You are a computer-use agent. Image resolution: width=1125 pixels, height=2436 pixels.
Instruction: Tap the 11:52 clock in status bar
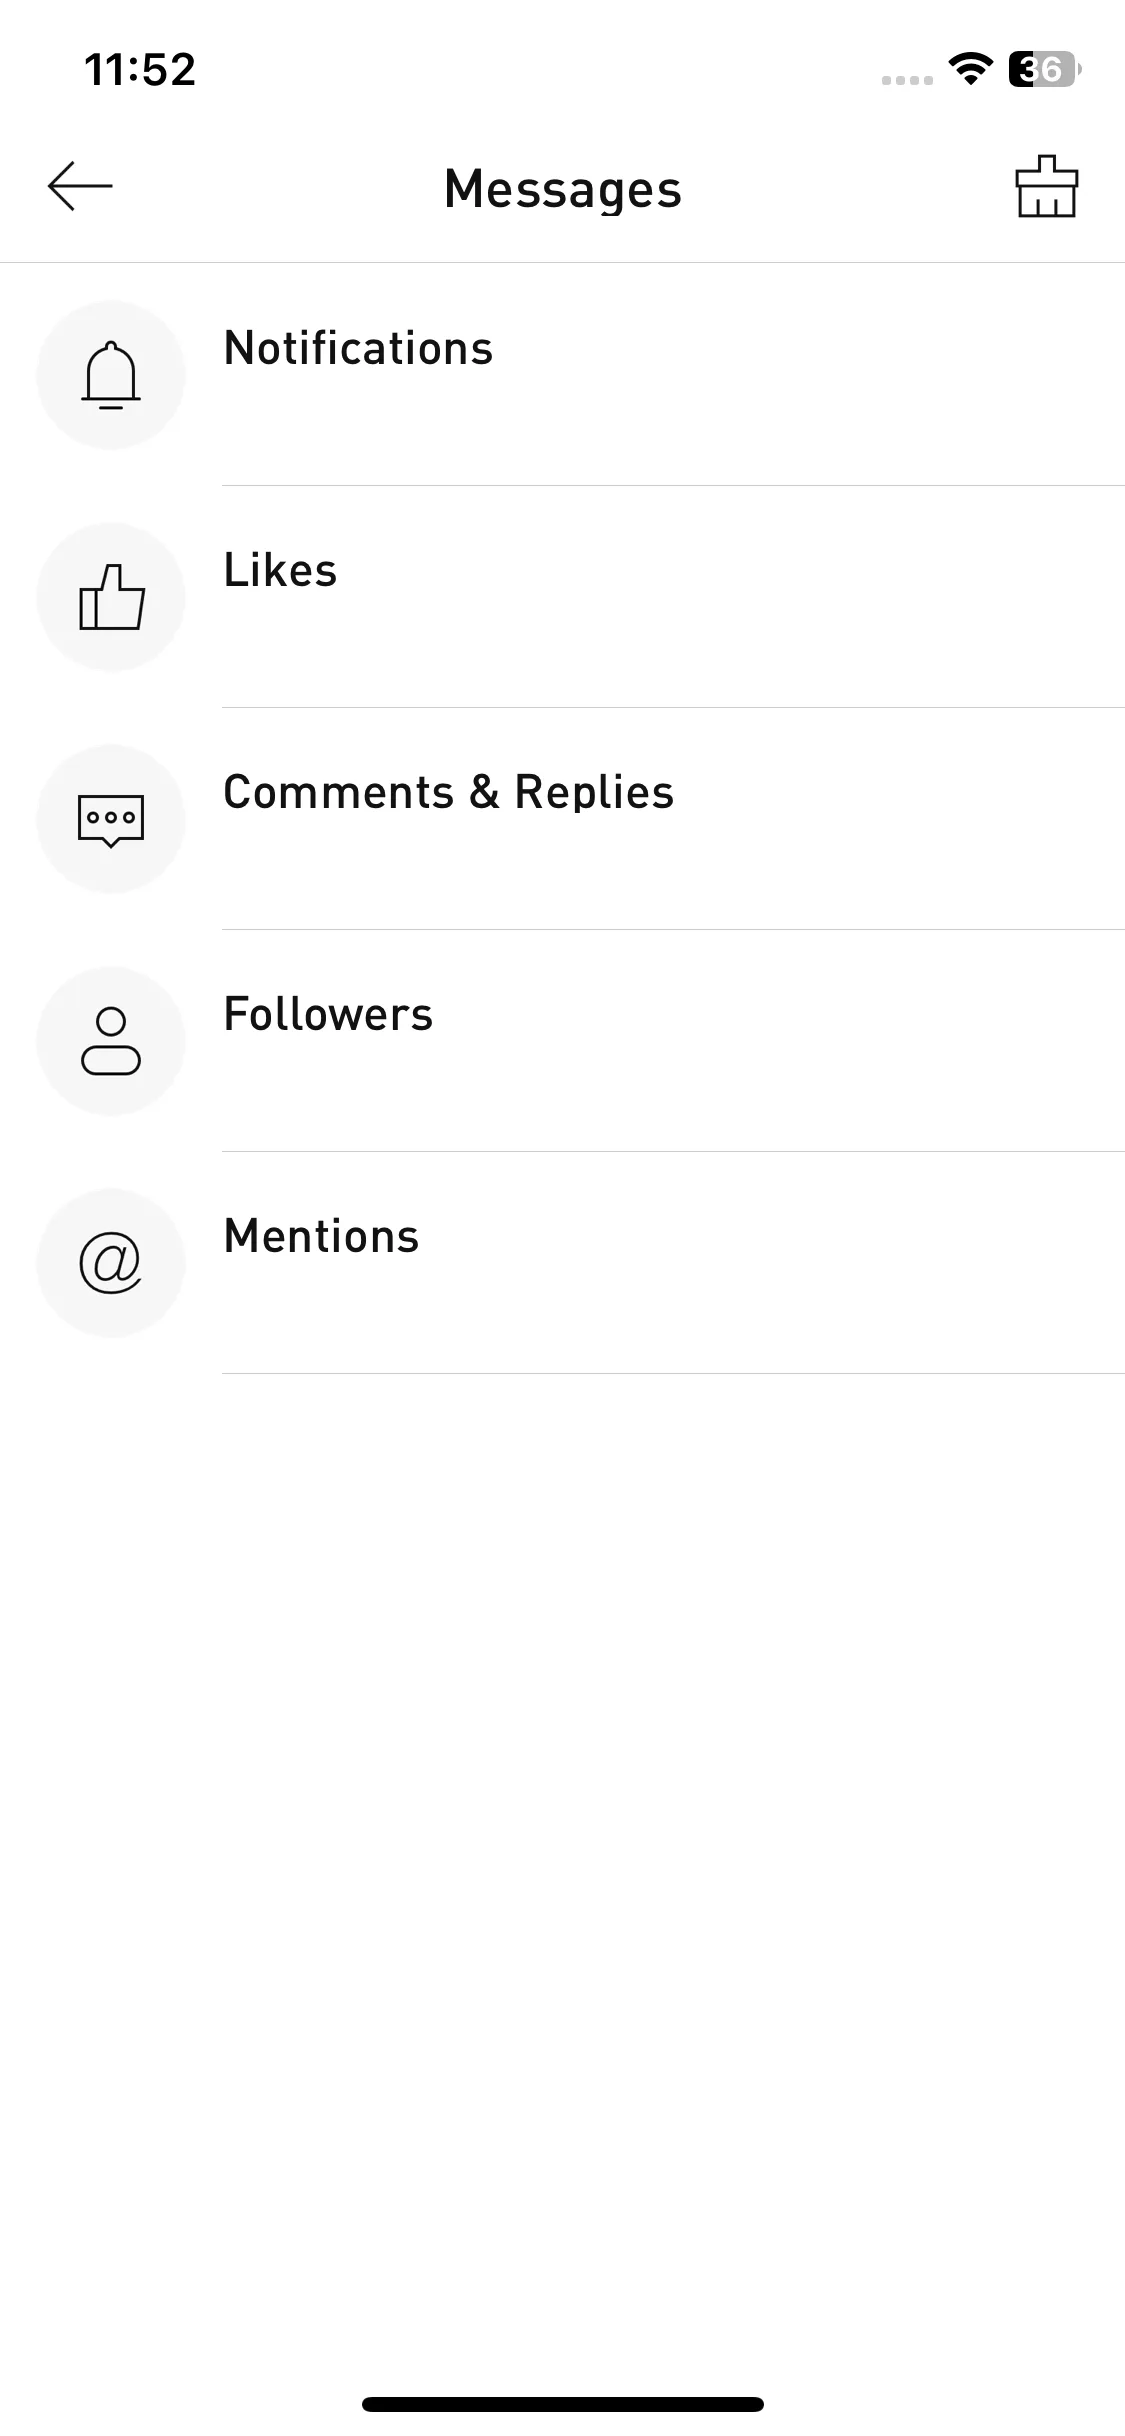[x=140, y=70]
